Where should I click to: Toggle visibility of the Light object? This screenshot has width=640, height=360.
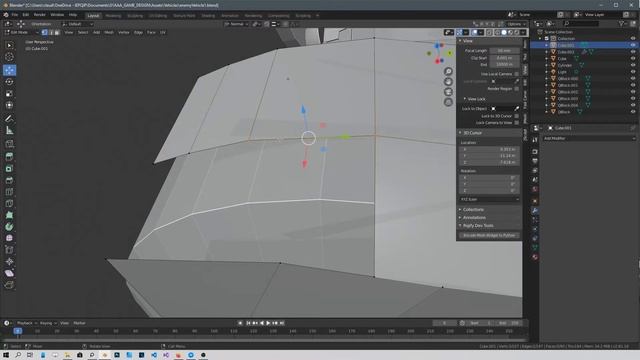click(633, 72)
